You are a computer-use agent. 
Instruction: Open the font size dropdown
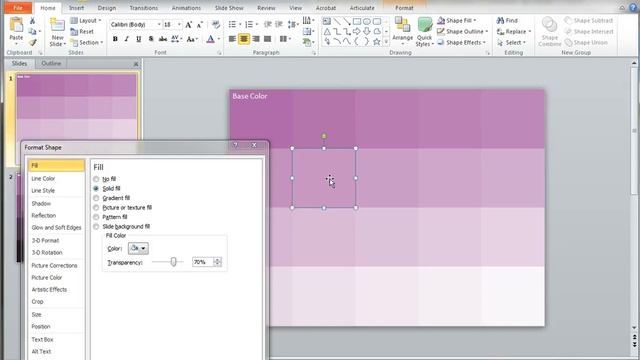(x=179, y=25)
